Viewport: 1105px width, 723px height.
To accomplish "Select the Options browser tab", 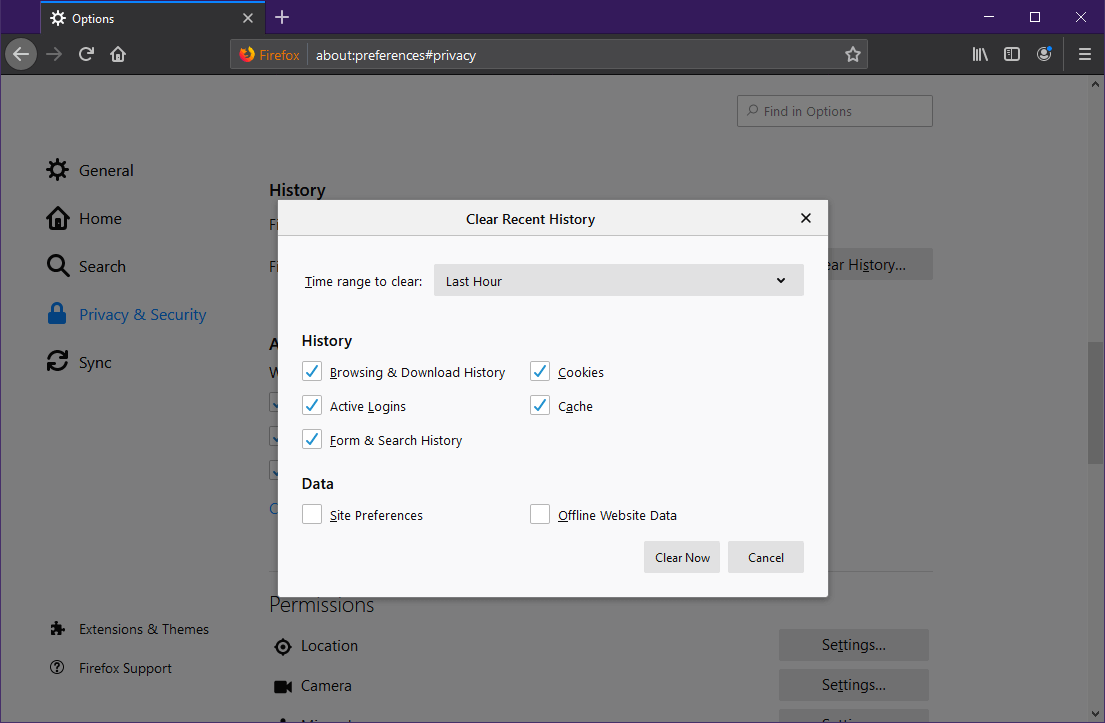I will pyautogui.click(x=152, y=18).
